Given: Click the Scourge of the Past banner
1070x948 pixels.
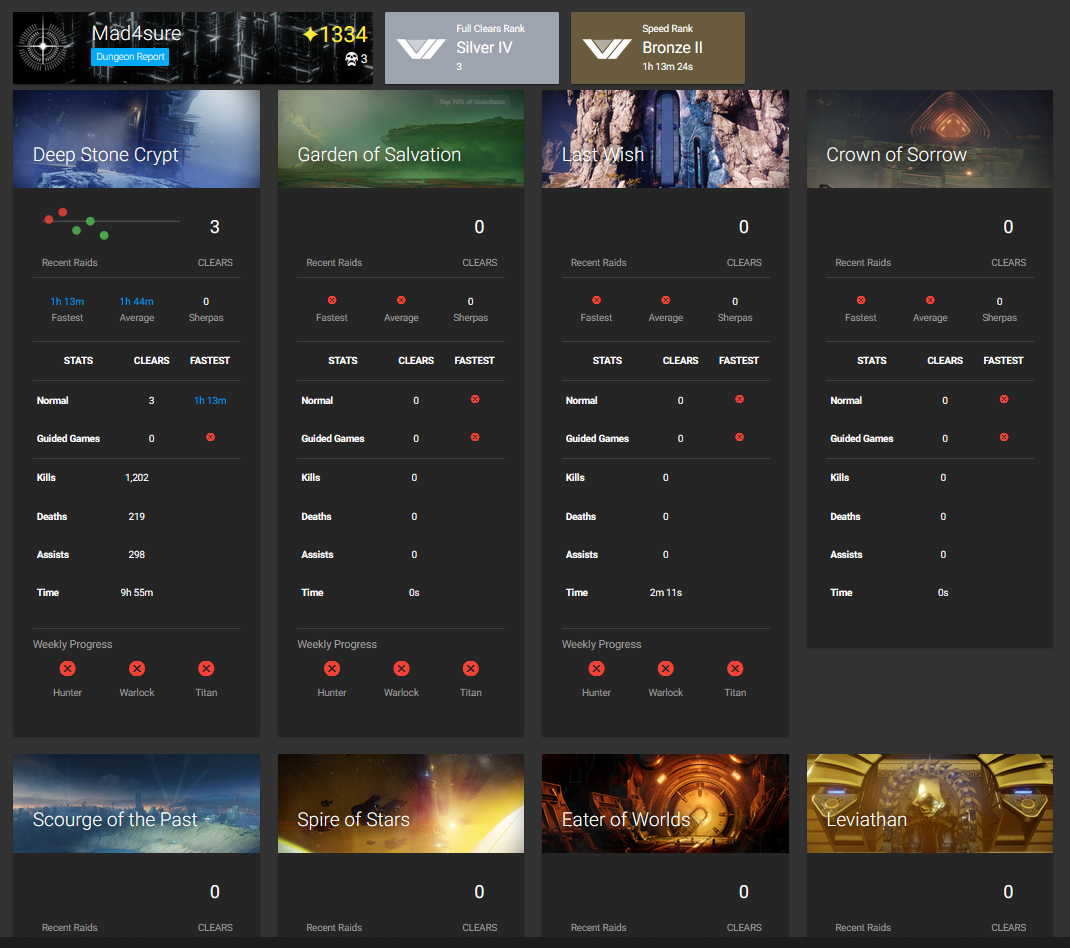Looking at the screenshot, I should pyautogui.click(x=136, y=803).
